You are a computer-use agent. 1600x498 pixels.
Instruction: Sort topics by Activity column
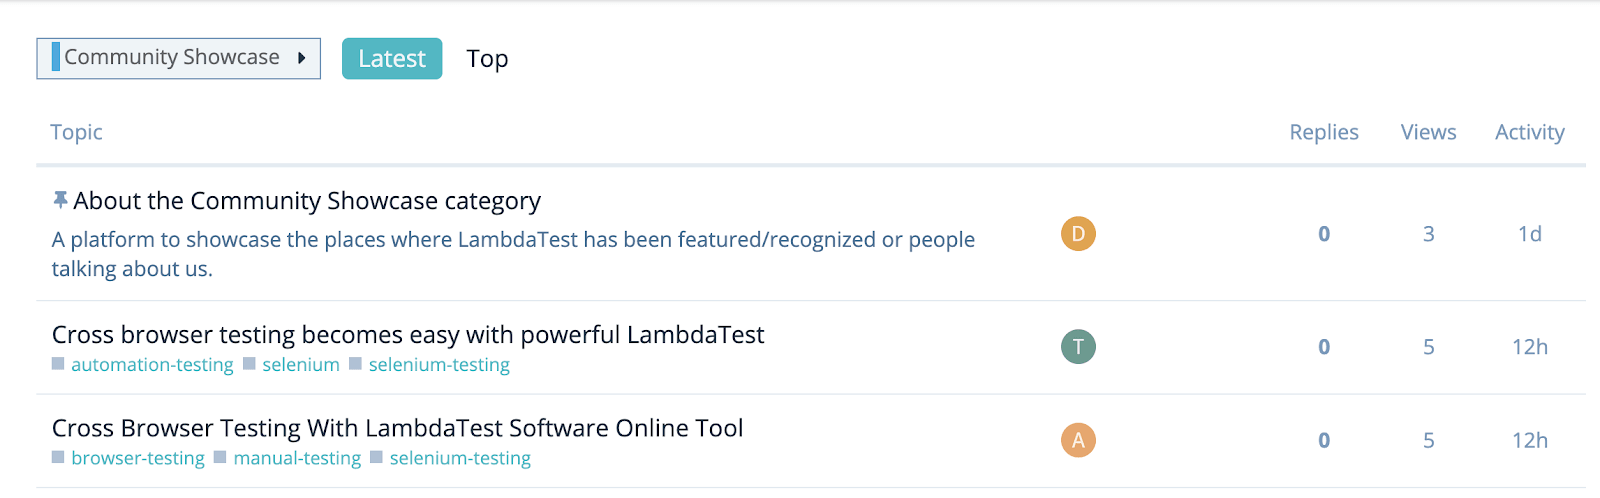tap(1529, 132)
